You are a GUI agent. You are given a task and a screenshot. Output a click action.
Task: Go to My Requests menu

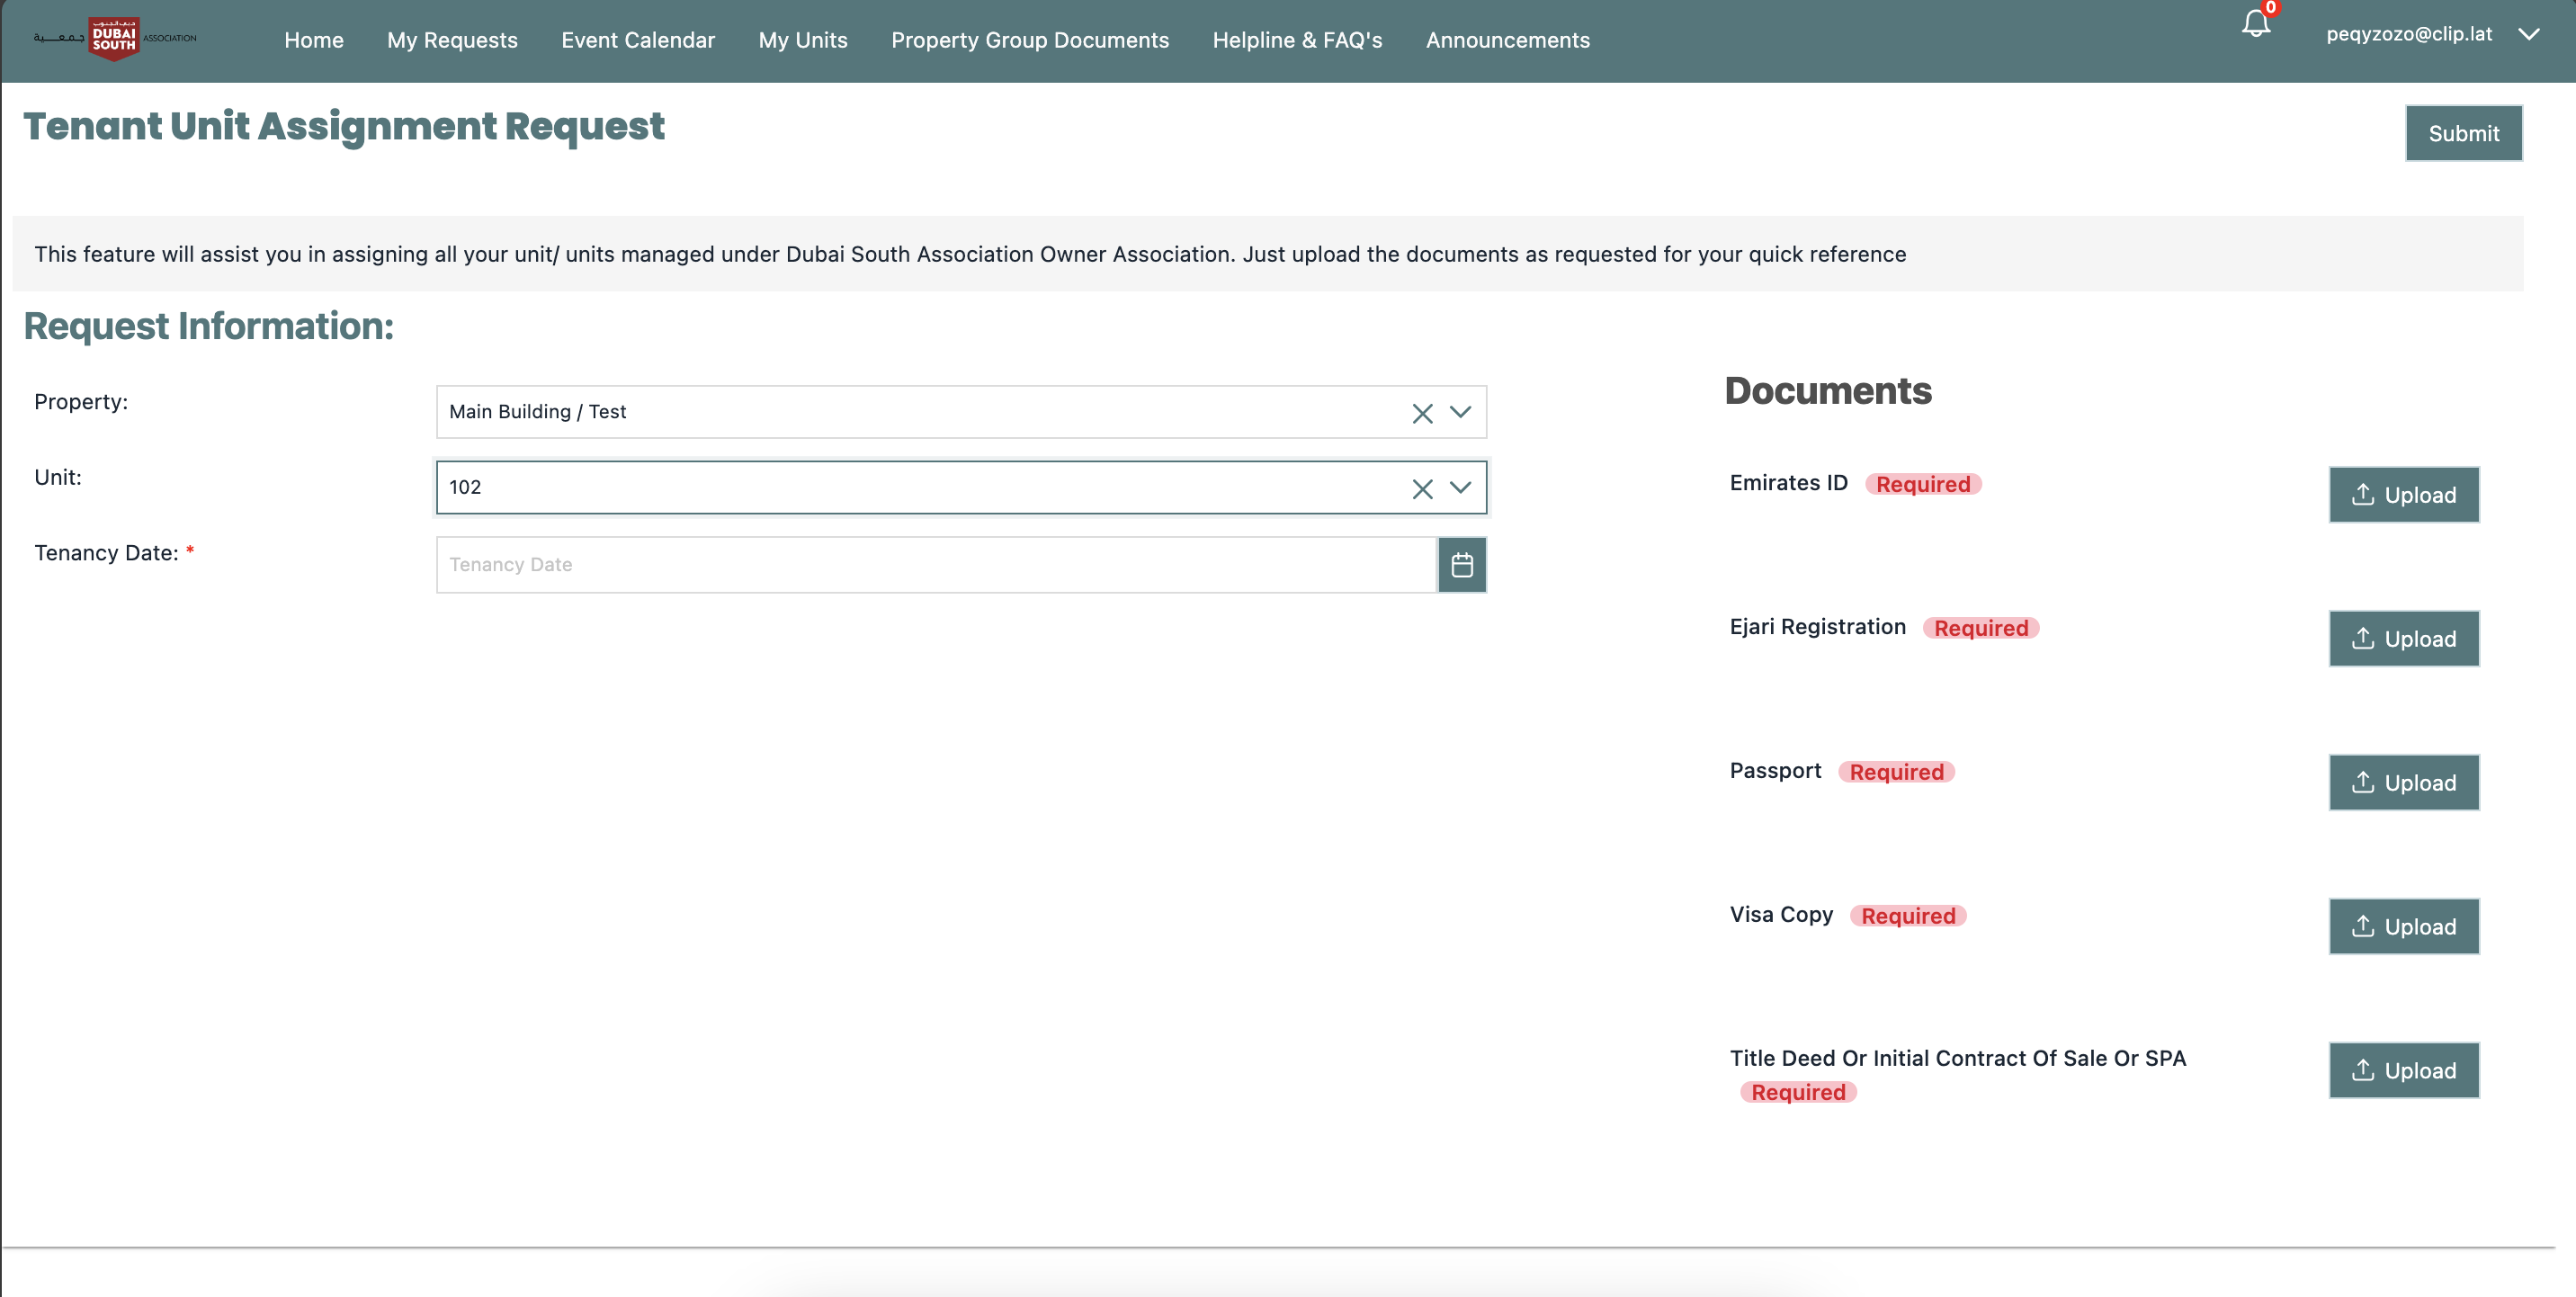[x=452, y=40]
